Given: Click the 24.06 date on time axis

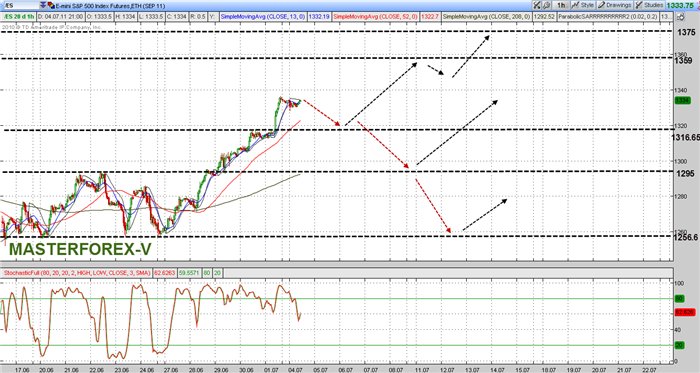Looking at the screenshot, I should click(147, 370).
